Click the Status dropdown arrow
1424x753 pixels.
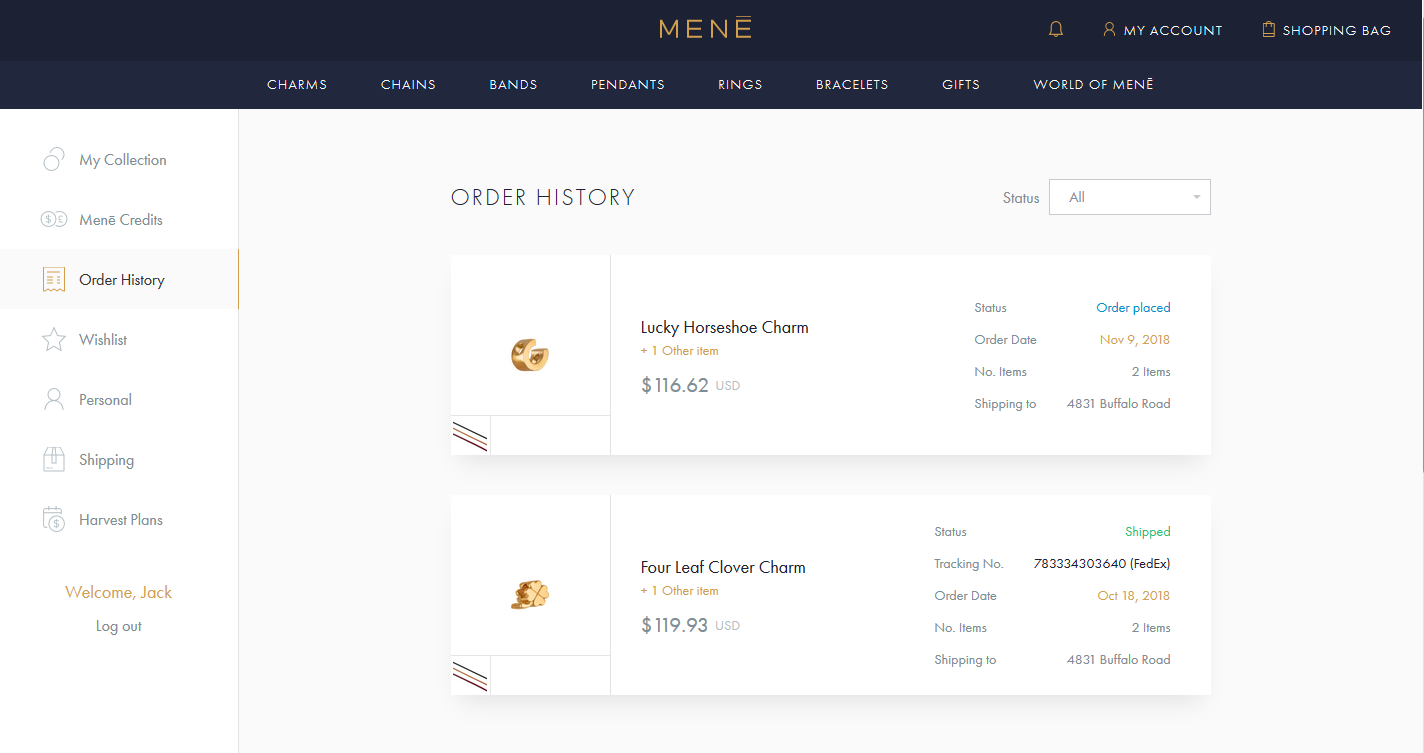(1196, 197)
